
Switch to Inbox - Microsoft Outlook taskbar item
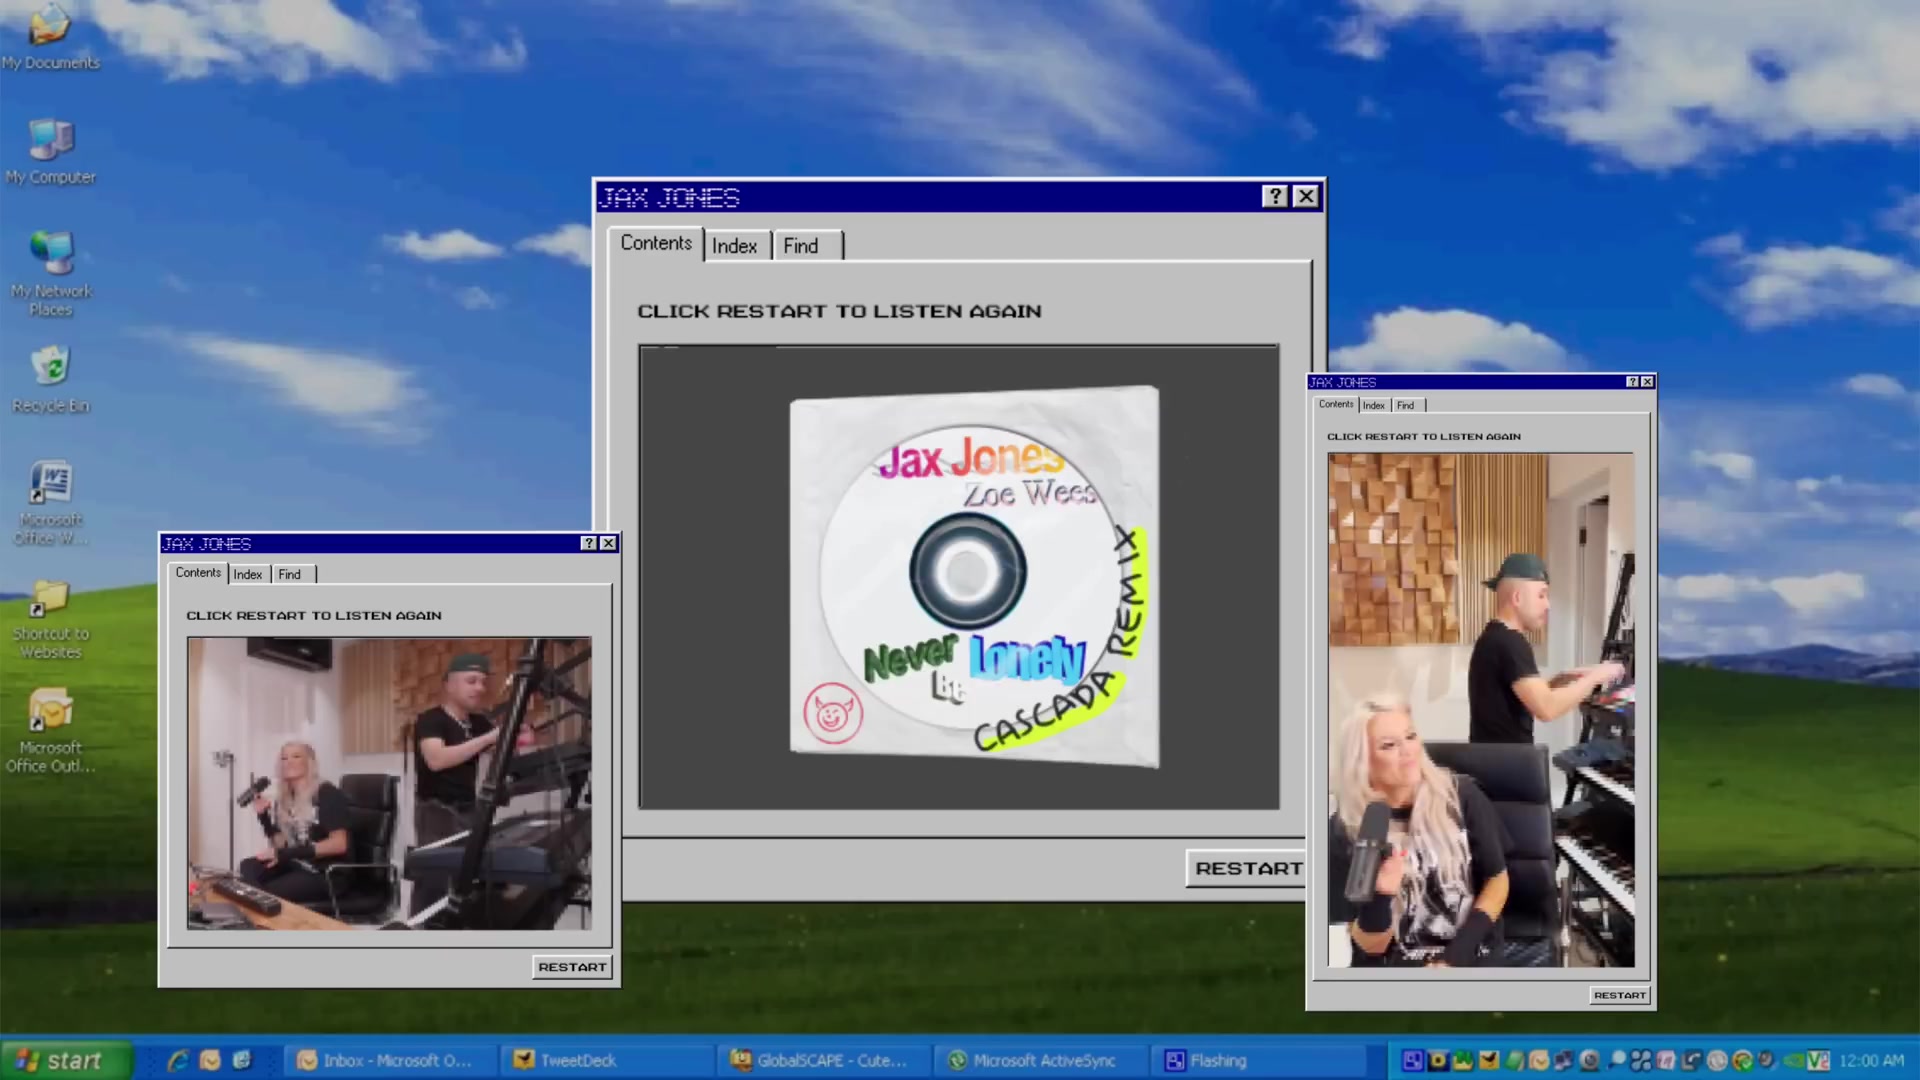point(391,1060)
